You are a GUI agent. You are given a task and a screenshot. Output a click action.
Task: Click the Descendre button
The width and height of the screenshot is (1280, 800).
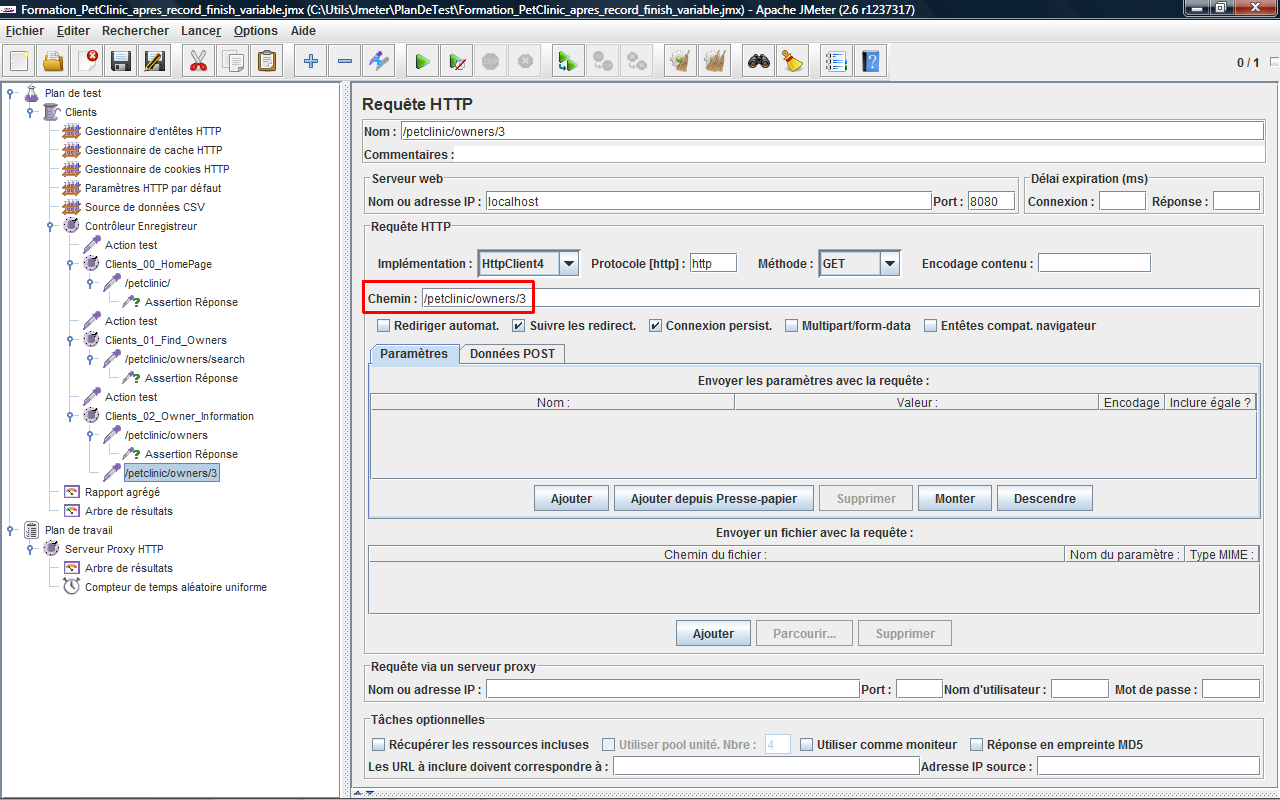(x=1044, y=498)
